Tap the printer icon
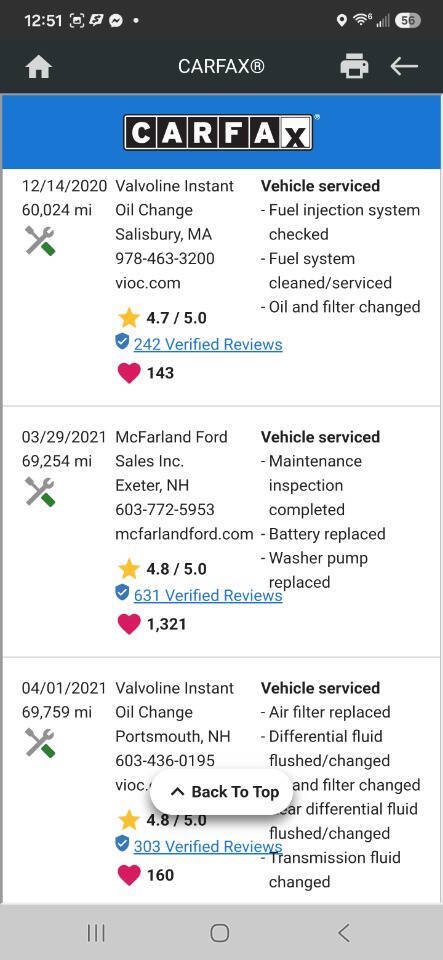 pyautogui.click(x=354, y=66)
